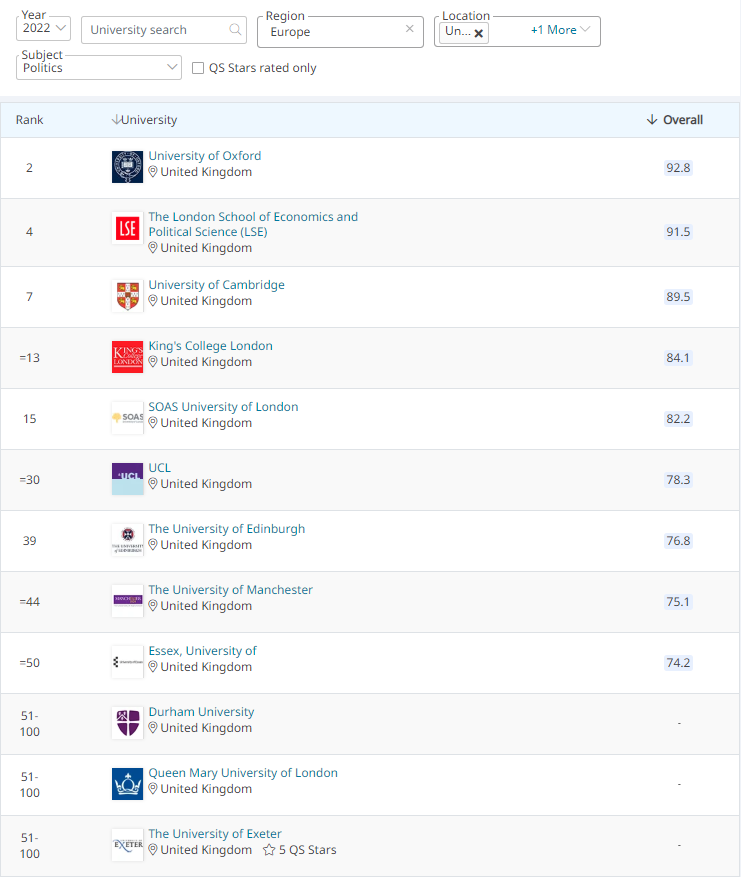
Task: Click the University of Cambridge crest logo
Action: point(128,296)
